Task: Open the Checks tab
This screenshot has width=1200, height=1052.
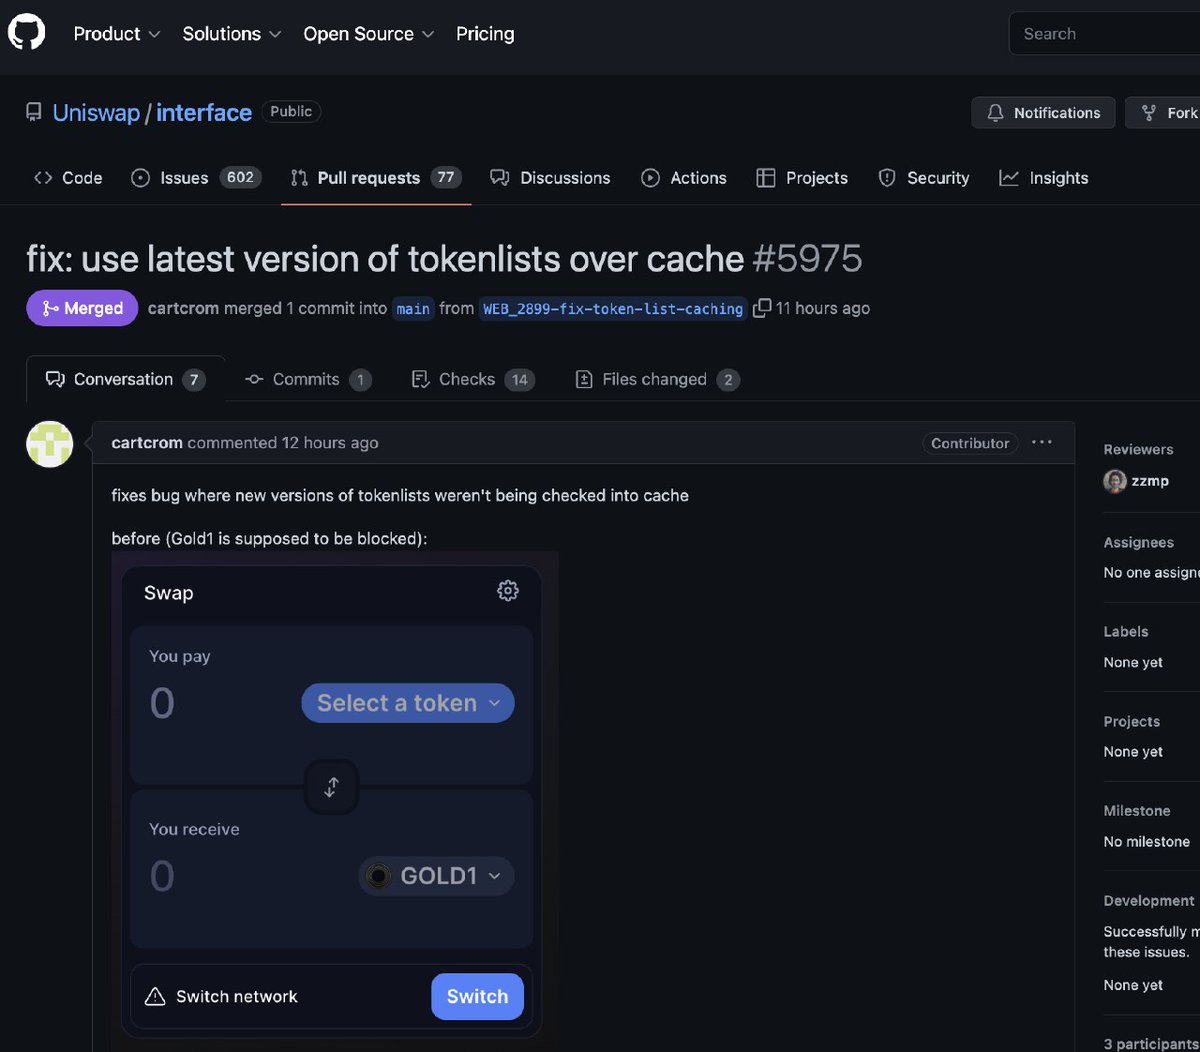Action: click(473, 379)
